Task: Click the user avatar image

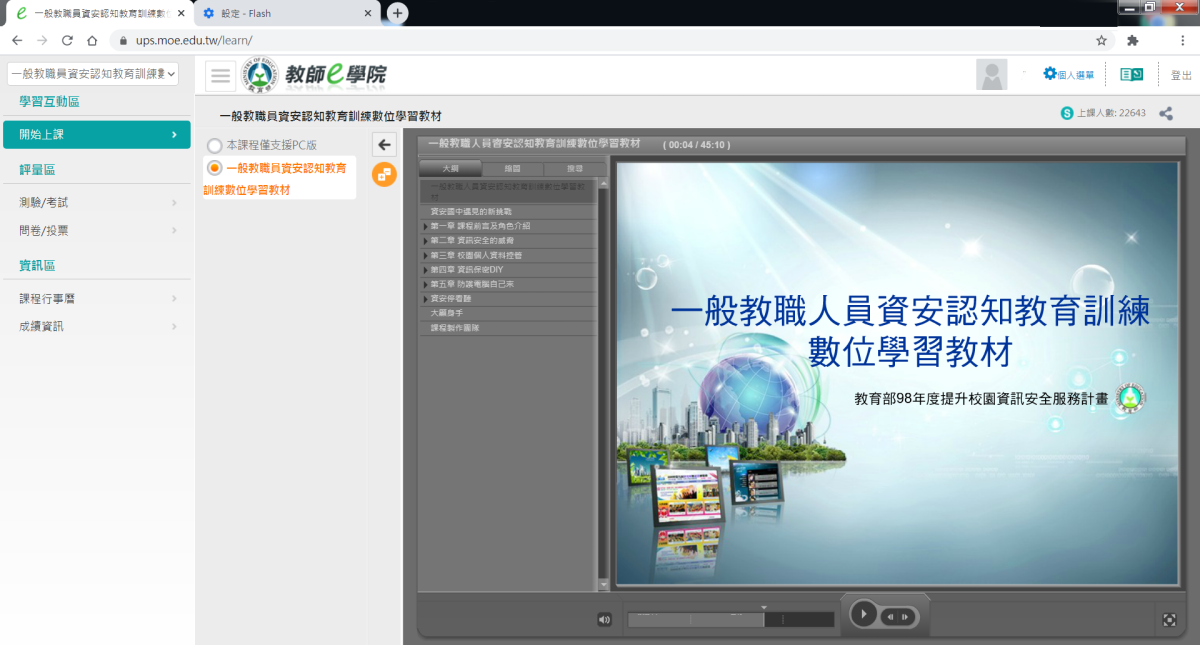Action: coord(992,75)
